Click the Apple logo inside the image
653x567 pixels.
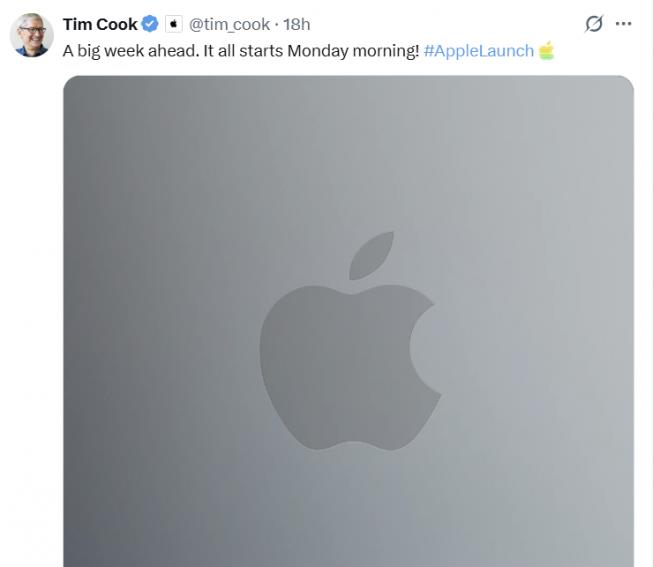click(350, 341)
